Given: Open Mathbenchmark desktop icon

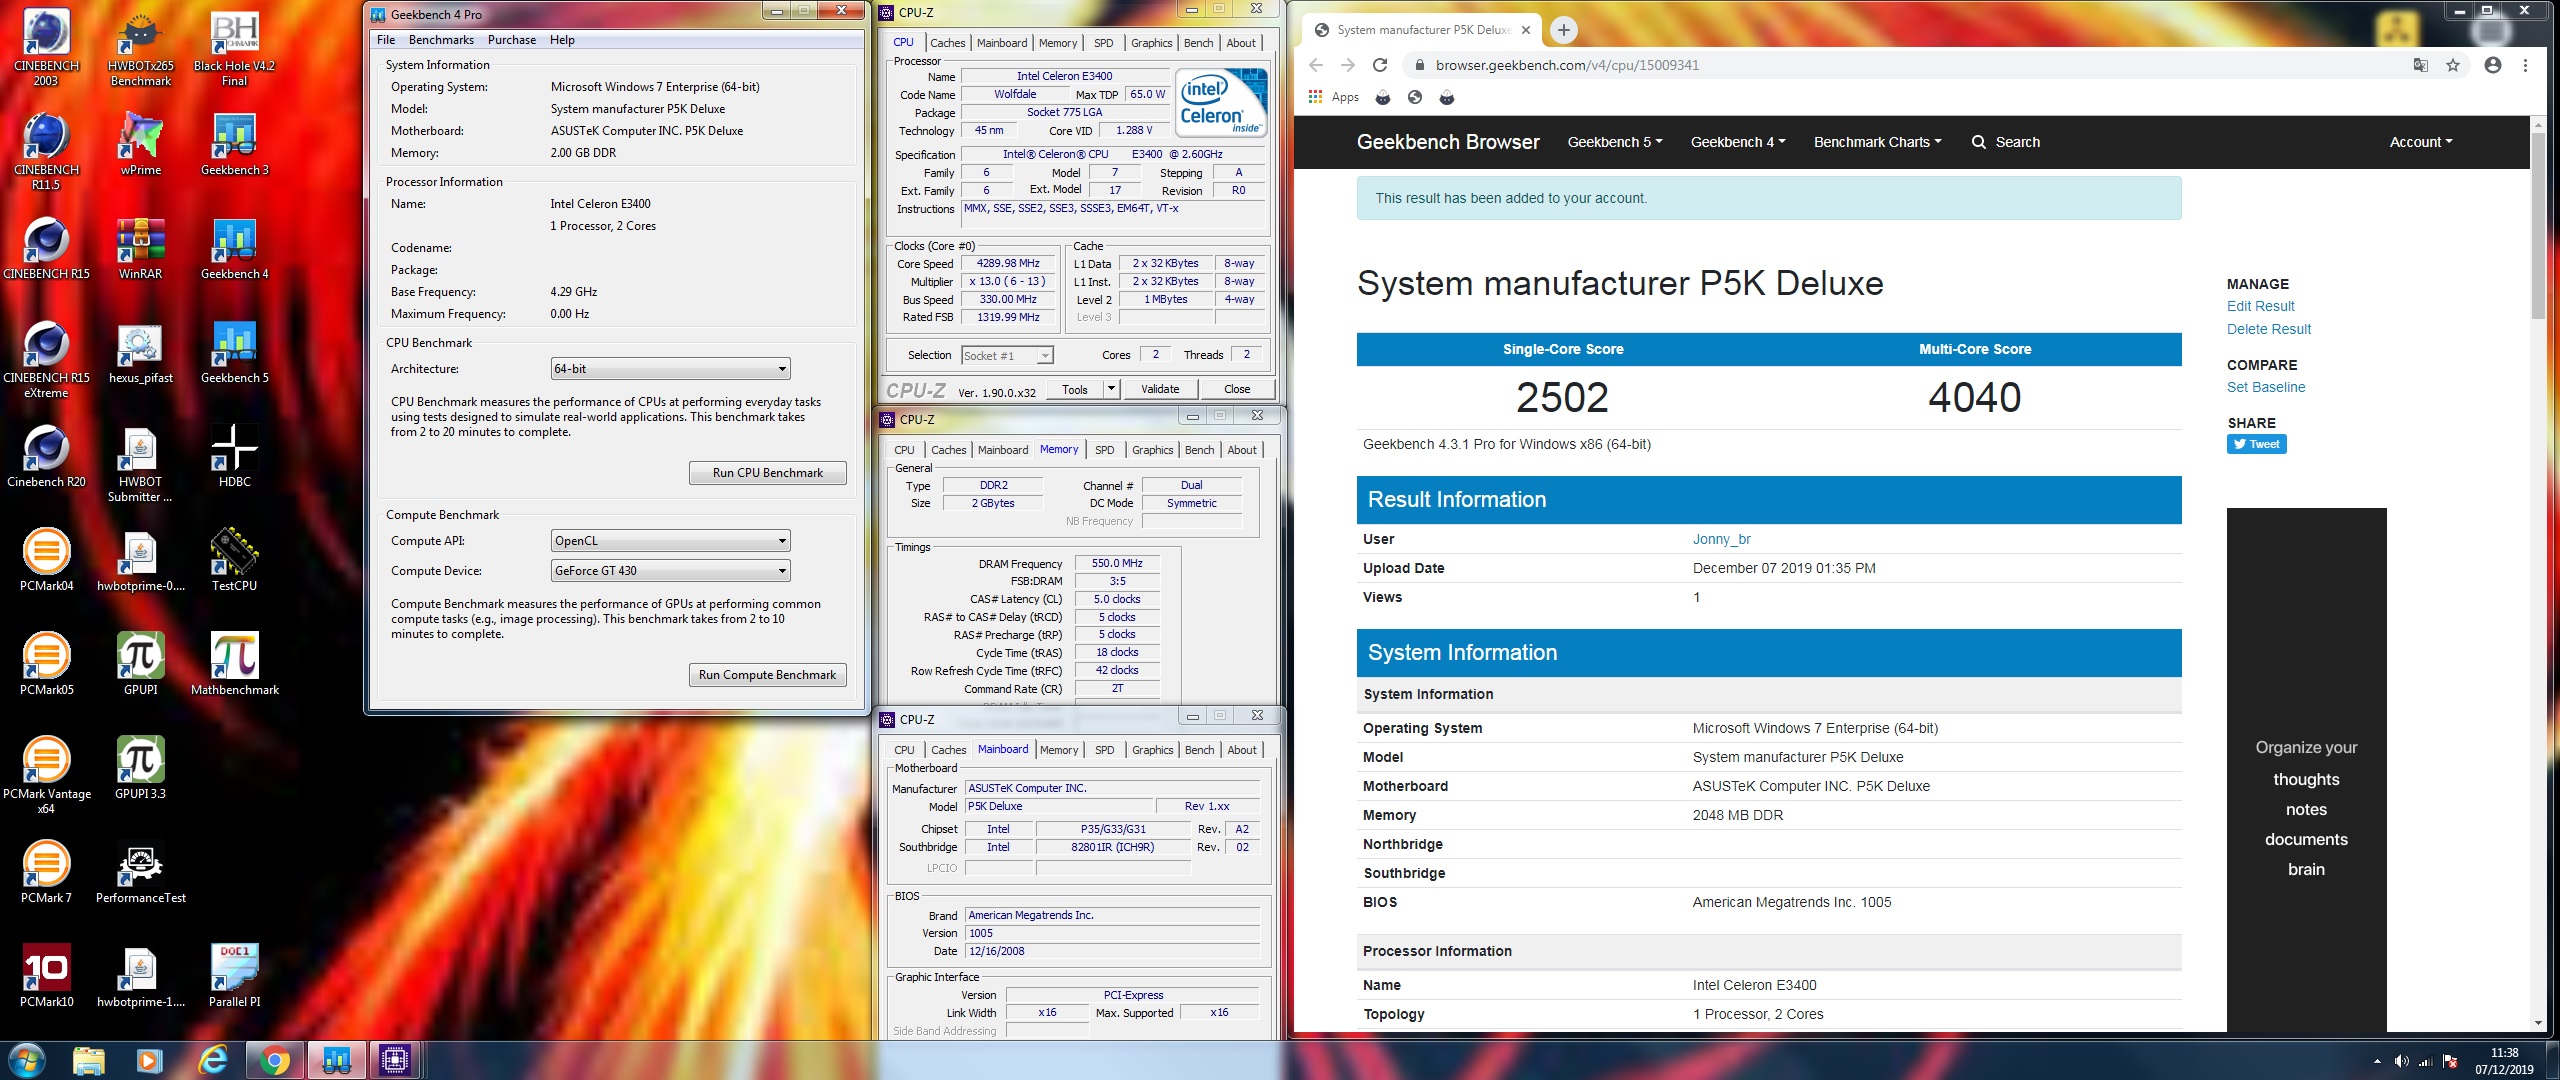Looking at the screenshot, I should [234, 664].
